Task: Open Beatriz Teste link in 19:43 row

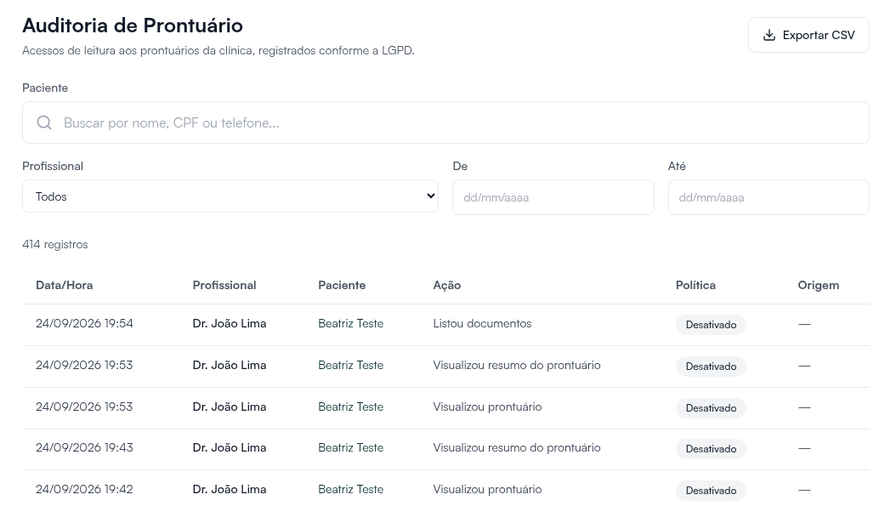Action: pos(351,447)
